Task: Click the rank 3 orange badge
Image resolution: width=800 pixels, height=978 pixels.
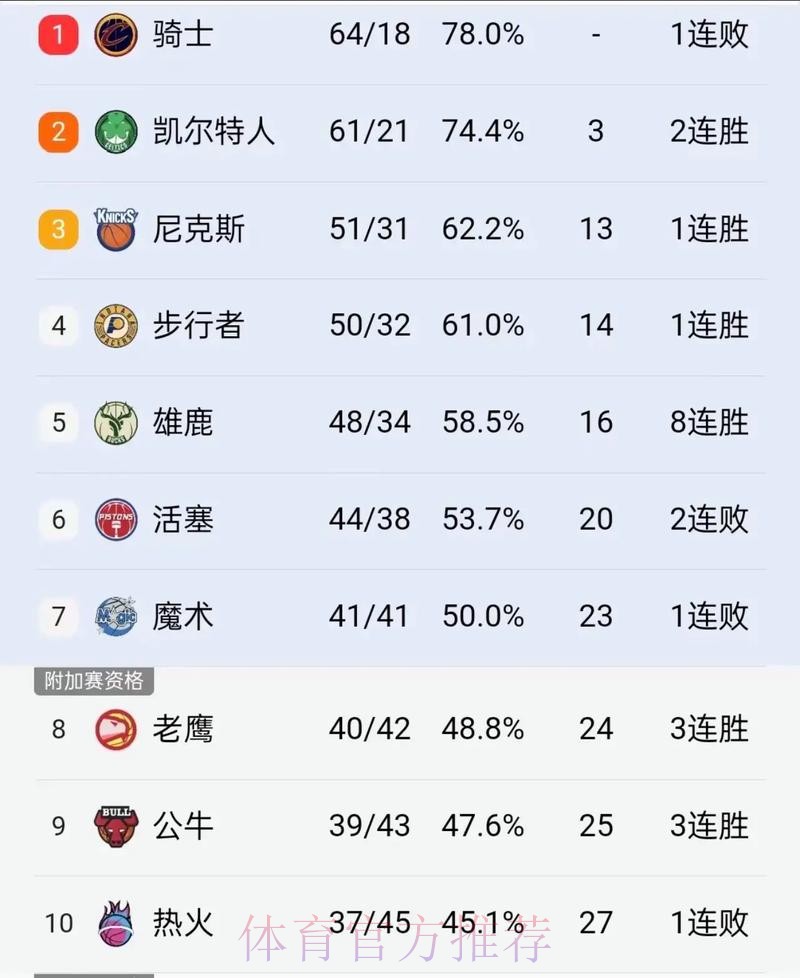Action: pos(57,229)
